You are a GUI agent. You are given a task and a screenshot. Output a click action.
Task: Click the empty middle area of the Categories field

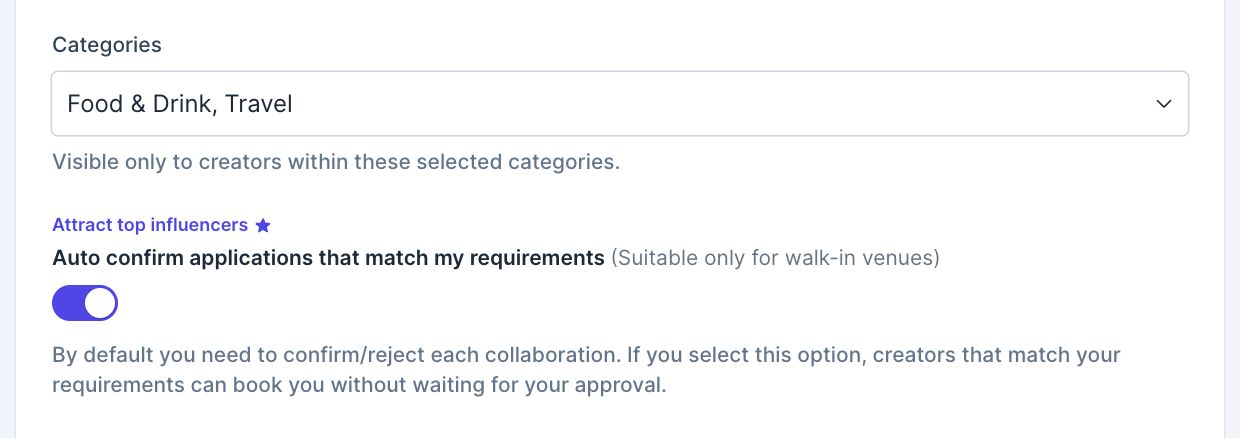click(700, 103)
